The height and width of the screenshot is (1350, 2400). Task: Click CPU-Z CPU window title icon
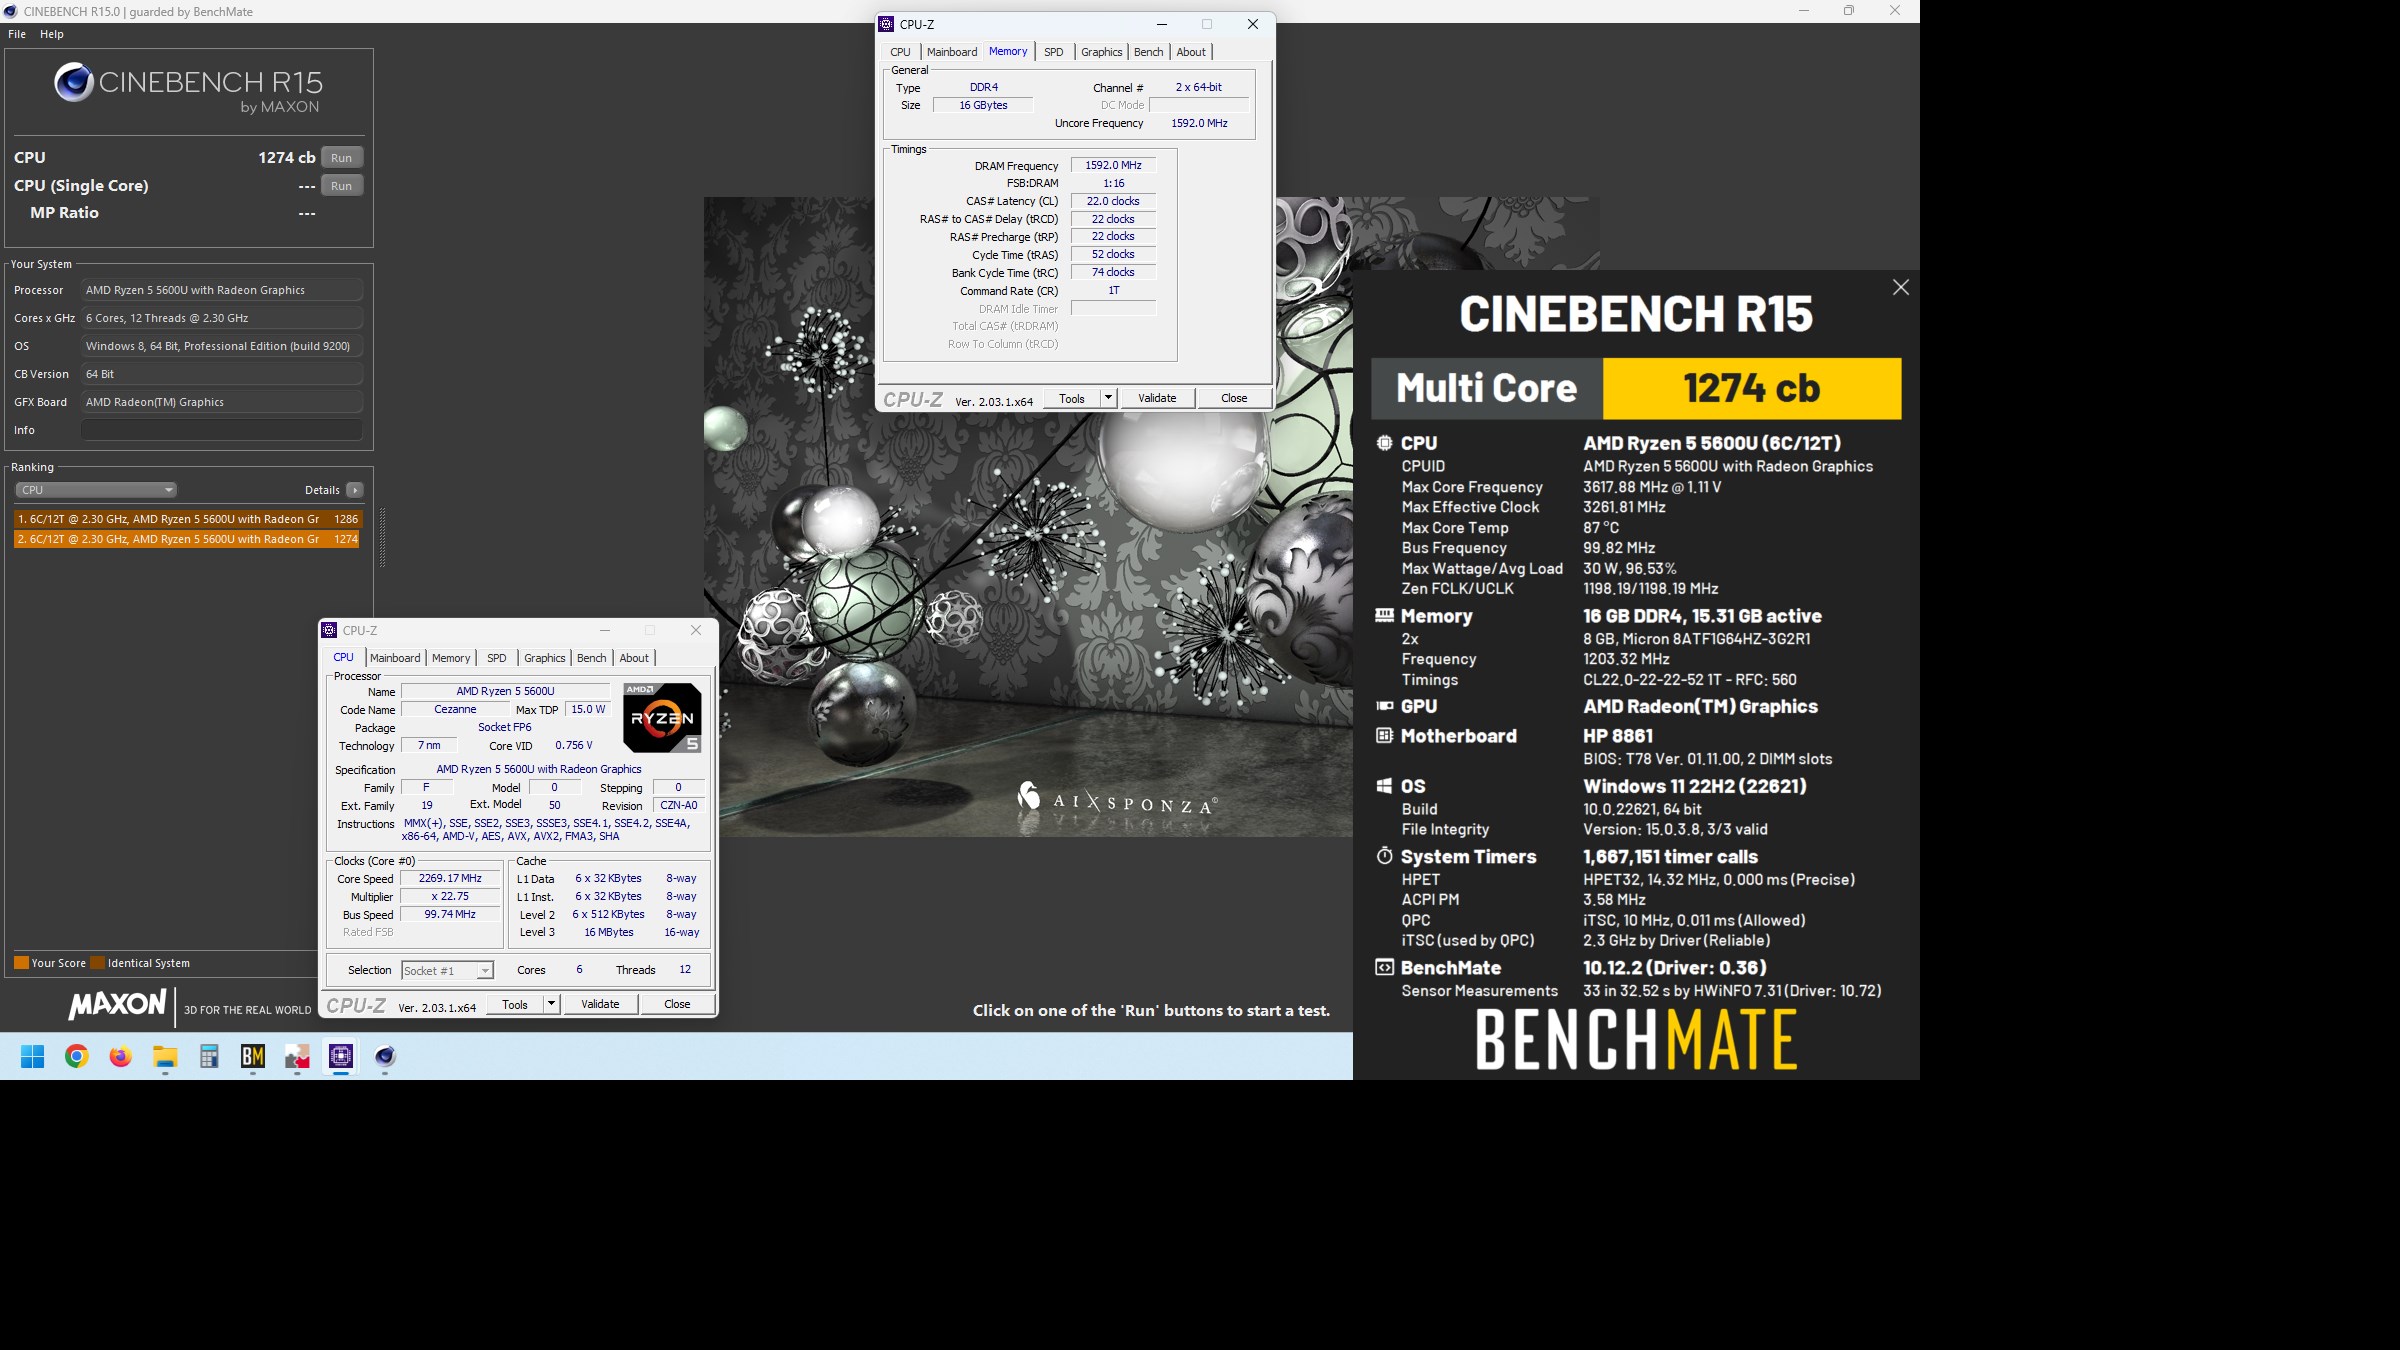(329, 630)
